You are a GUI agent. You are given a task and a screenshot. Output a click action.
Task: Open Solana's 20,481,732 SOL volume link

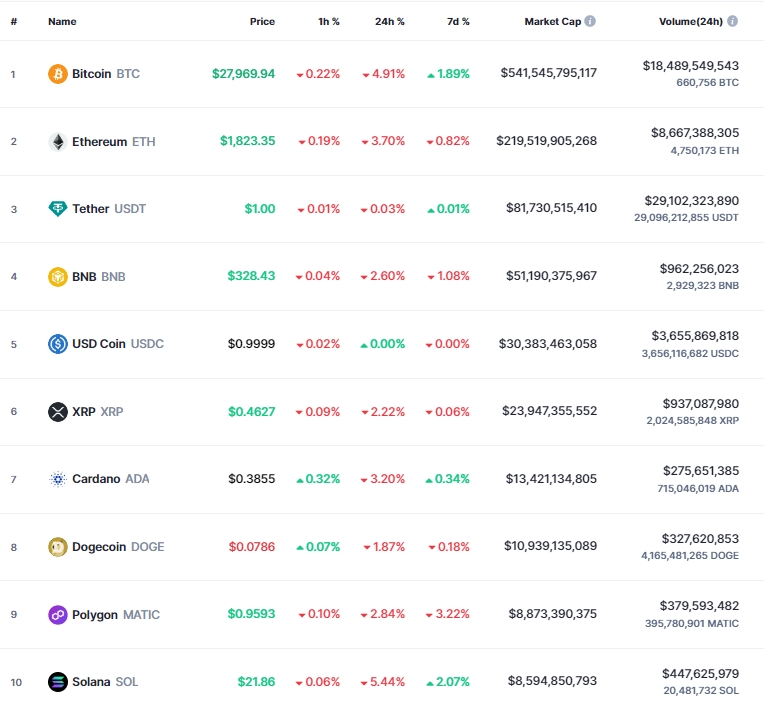point(701,691)
